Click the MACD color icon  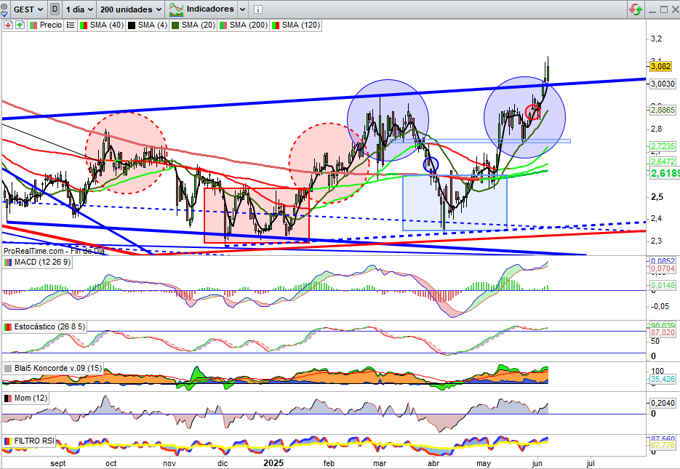coord(8,262)
